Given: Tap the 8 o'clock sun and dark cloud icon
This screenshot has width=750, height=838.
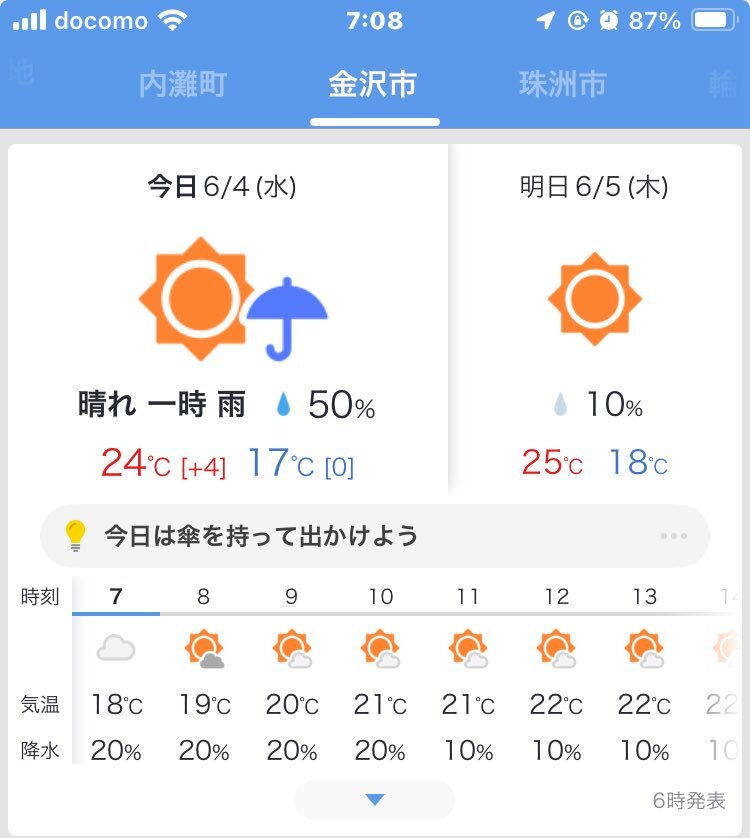Looking at the screenshot, I should pos(204,649).
